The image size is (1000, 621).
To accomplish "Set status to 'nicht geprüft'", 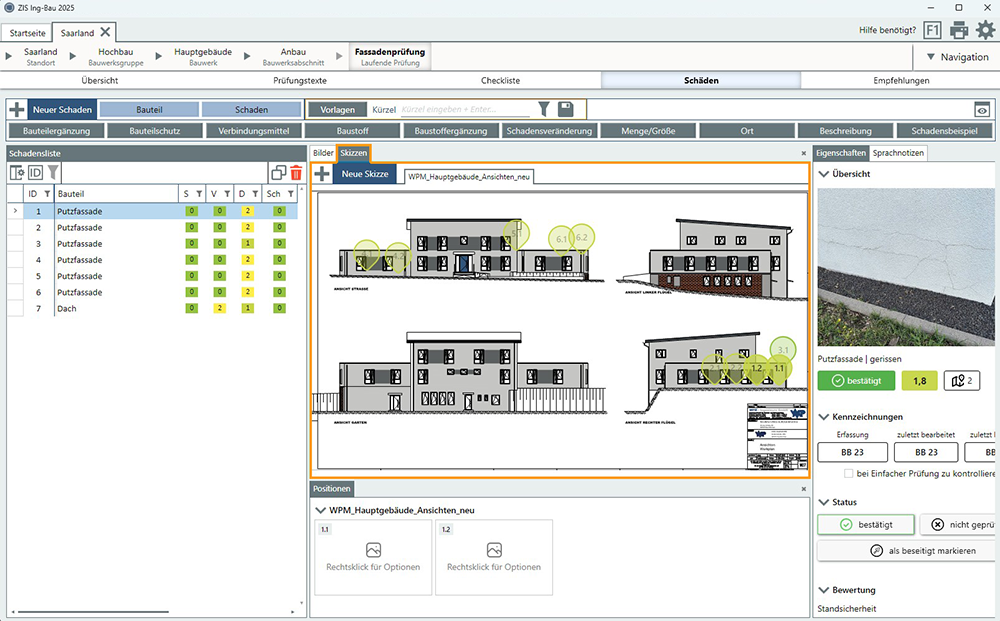I will click(x=958, y=524).
